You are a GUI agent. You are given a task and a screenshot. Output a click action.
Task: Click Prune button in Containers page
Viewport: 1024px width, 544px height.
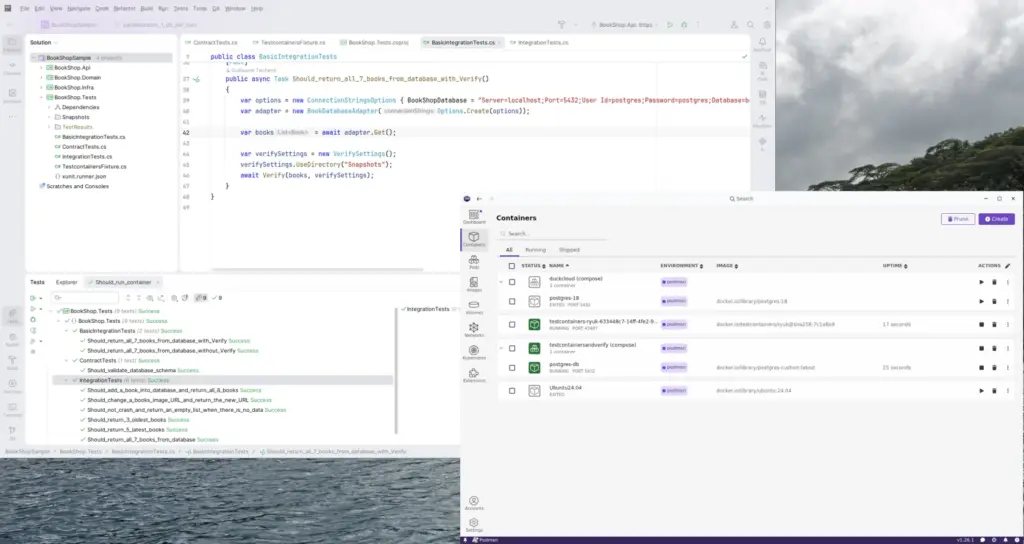957,219
